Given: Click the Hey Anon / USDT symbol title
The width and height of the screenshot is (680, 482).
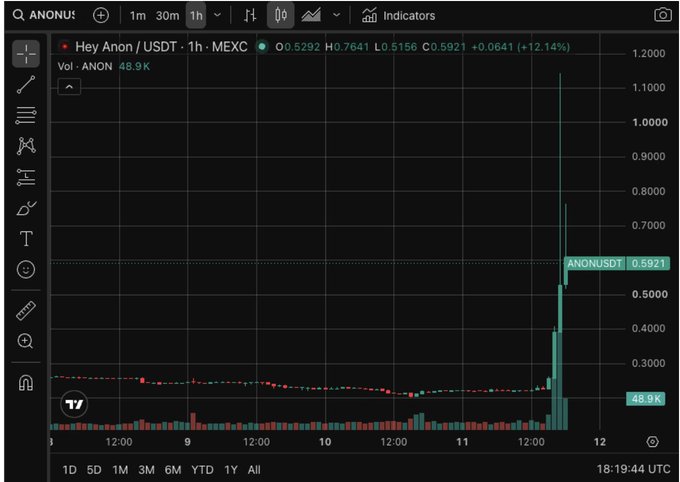Looking at the screenshot, I should pos(161,46).
